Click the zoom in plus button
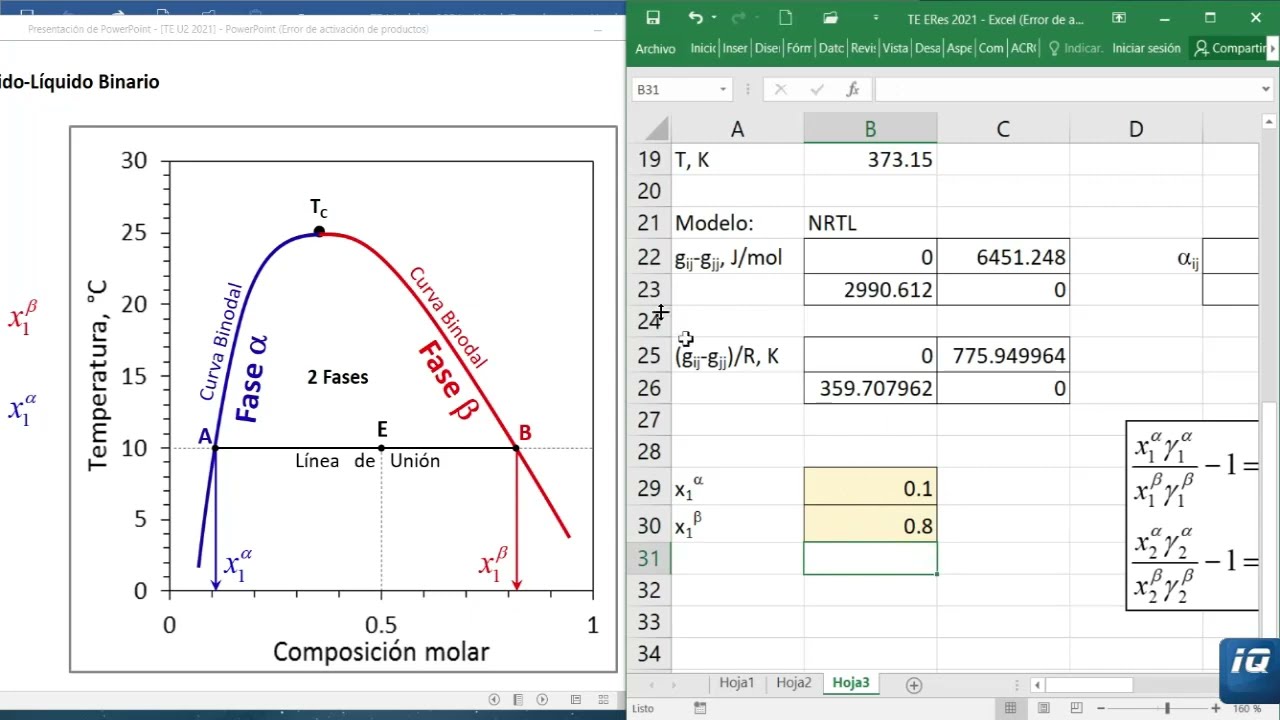 coord(1215,708)
